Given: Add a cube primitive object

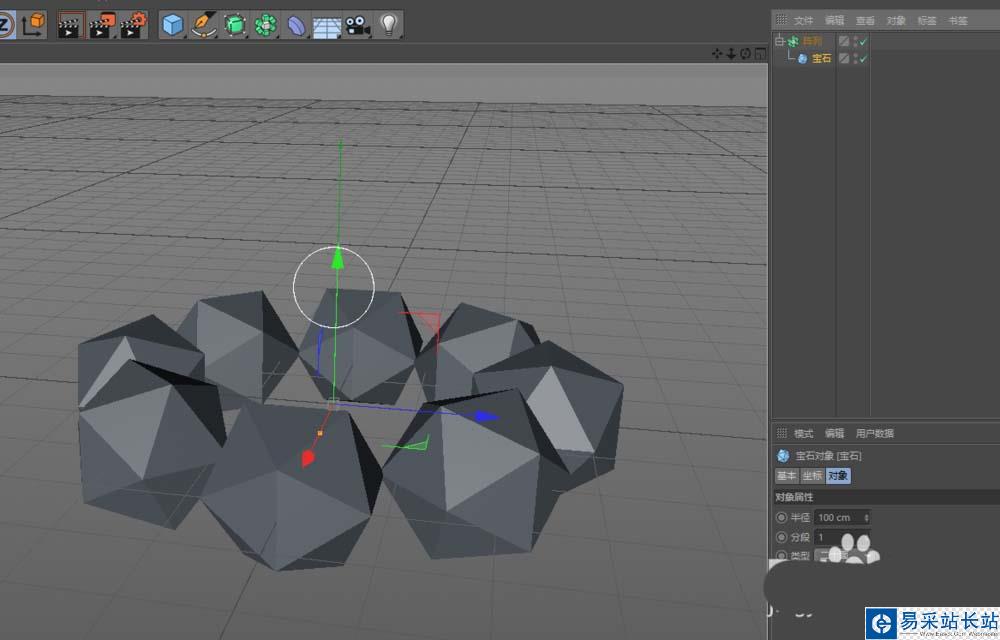Looking at the screenshot, I should point(173,25).
